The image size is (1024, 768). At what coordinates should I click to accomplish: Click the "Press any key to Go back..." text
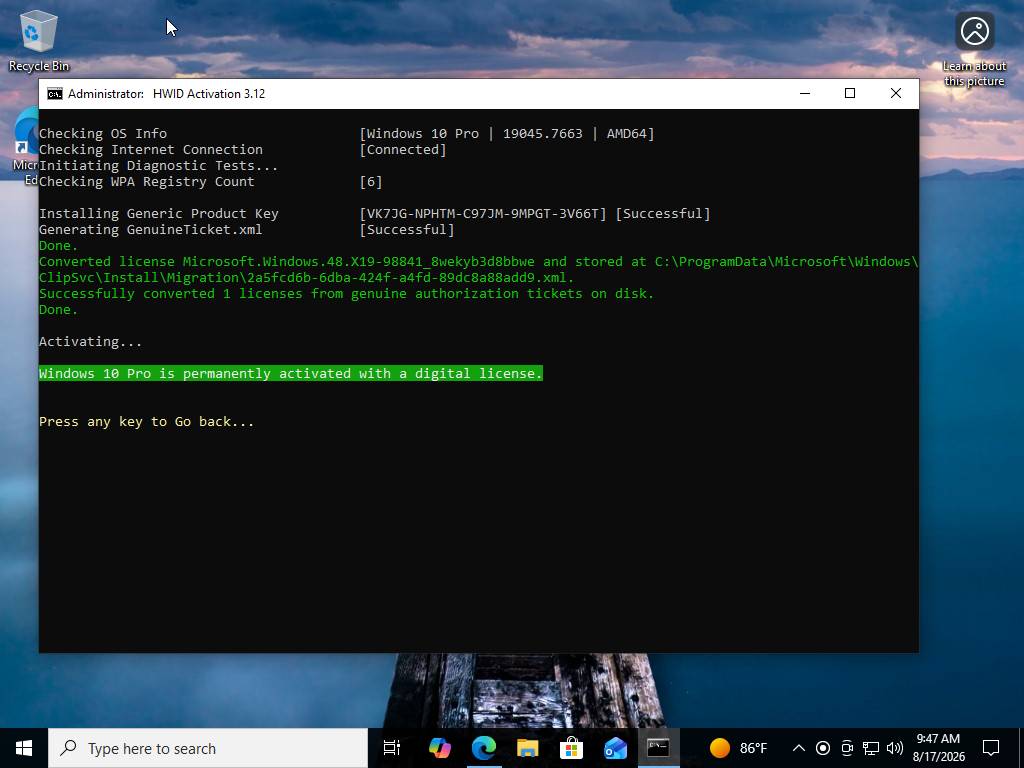click(x=146, y=422)
